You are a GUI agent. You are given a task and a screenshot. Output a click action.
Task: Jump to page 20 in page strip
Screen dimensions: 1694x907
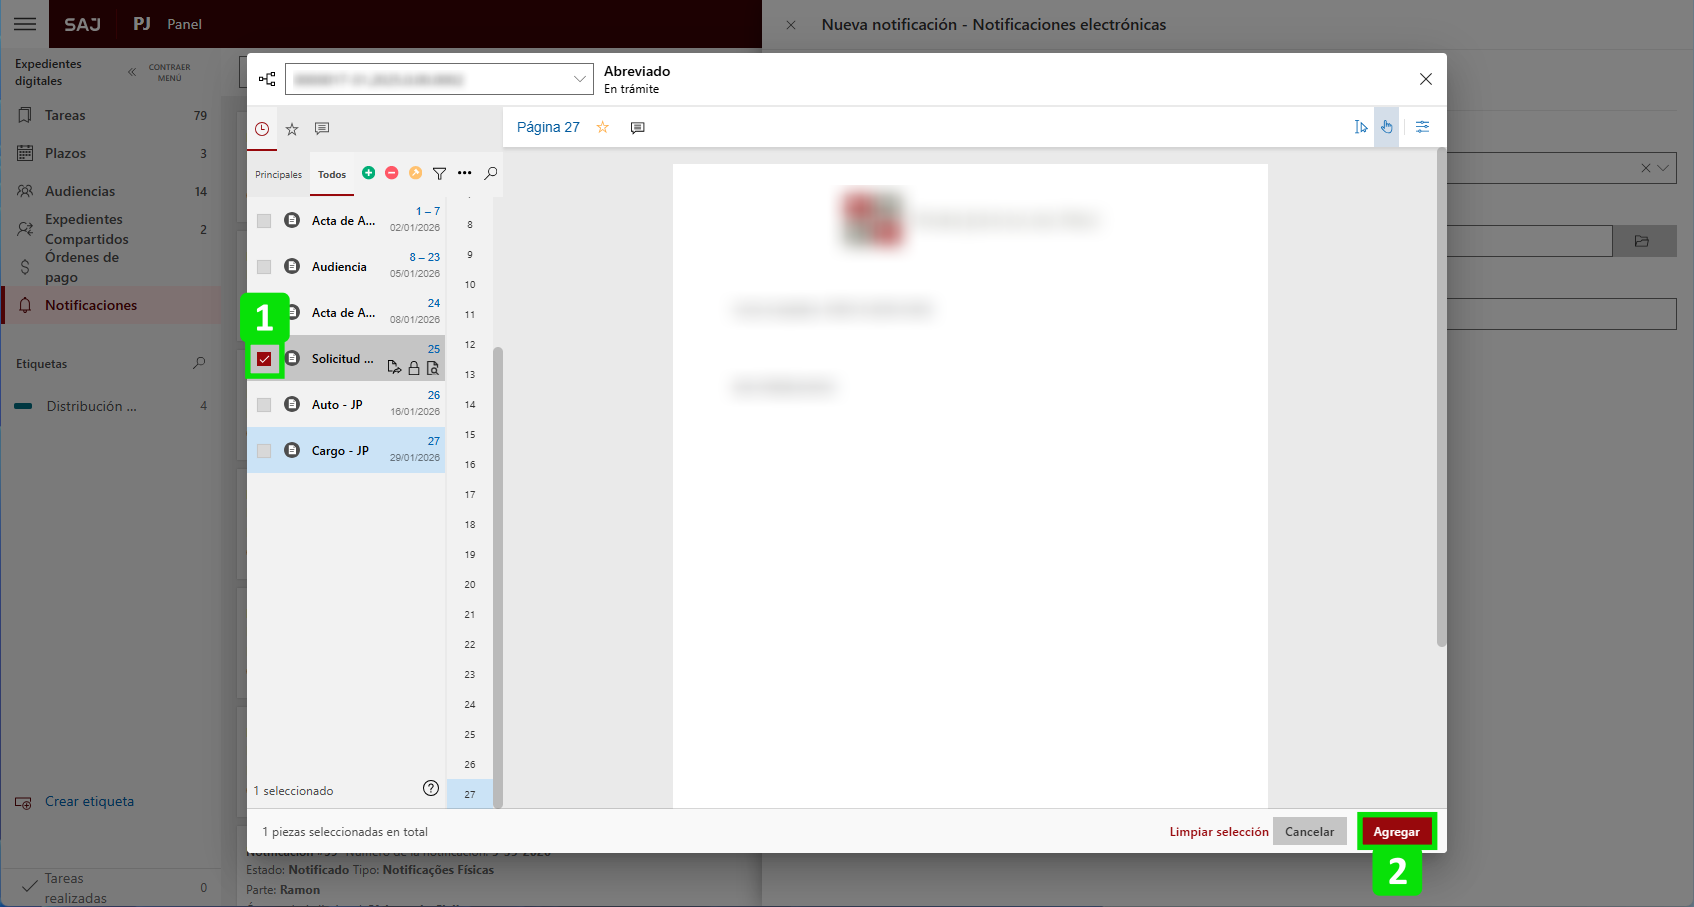click(470, 585)
